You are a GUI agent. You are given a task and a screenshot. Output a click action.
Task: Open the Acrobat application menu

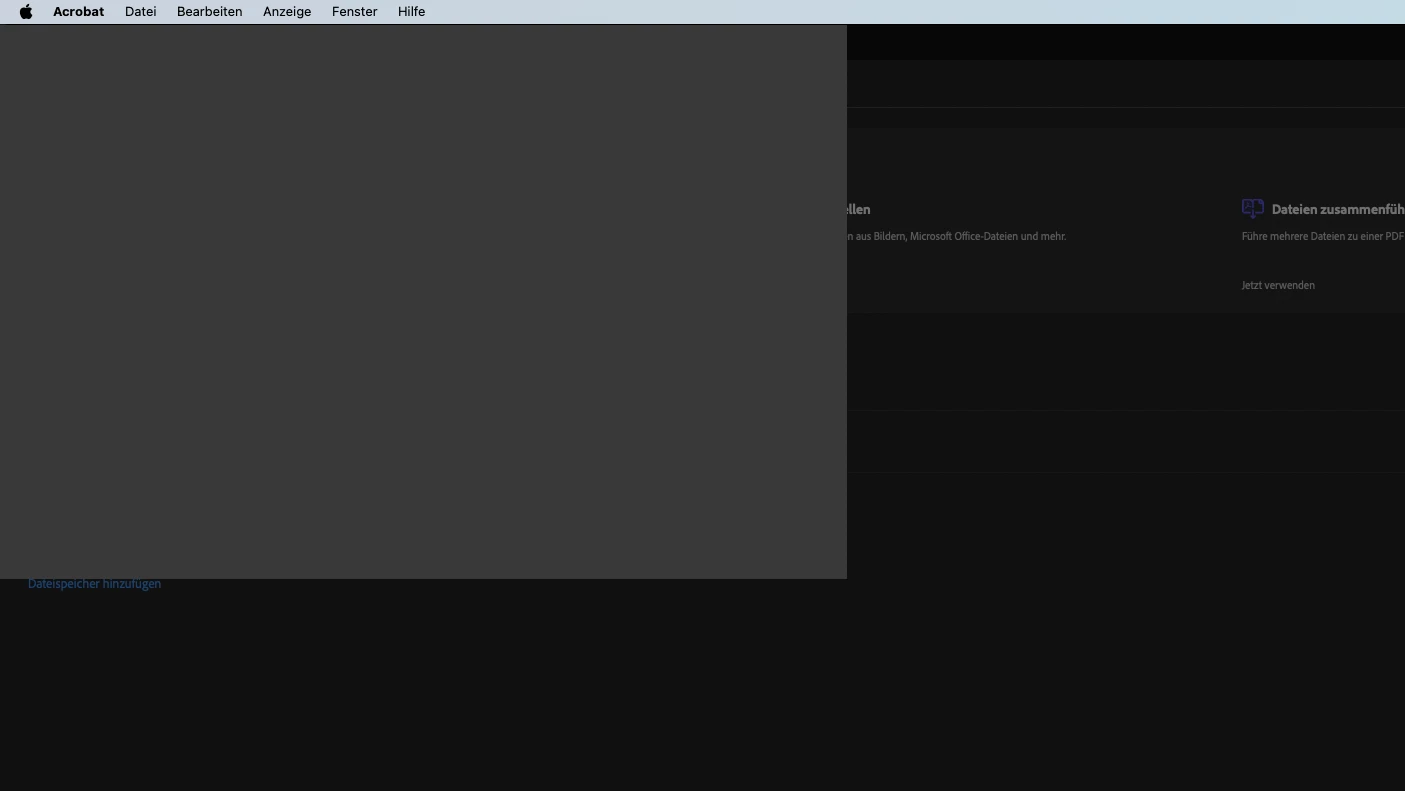(78, 12)
